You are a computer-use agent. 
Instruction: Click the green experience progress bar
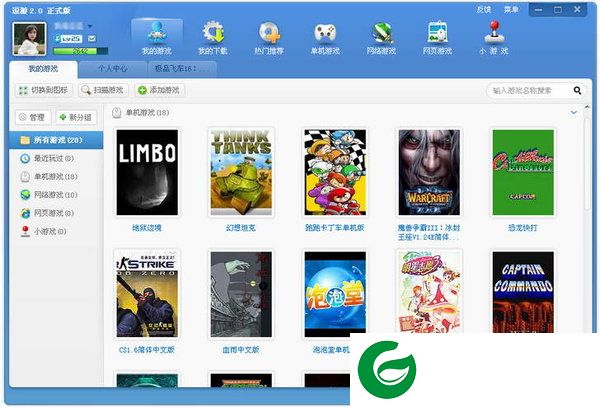pyautogui.click(x=80, y=51)
